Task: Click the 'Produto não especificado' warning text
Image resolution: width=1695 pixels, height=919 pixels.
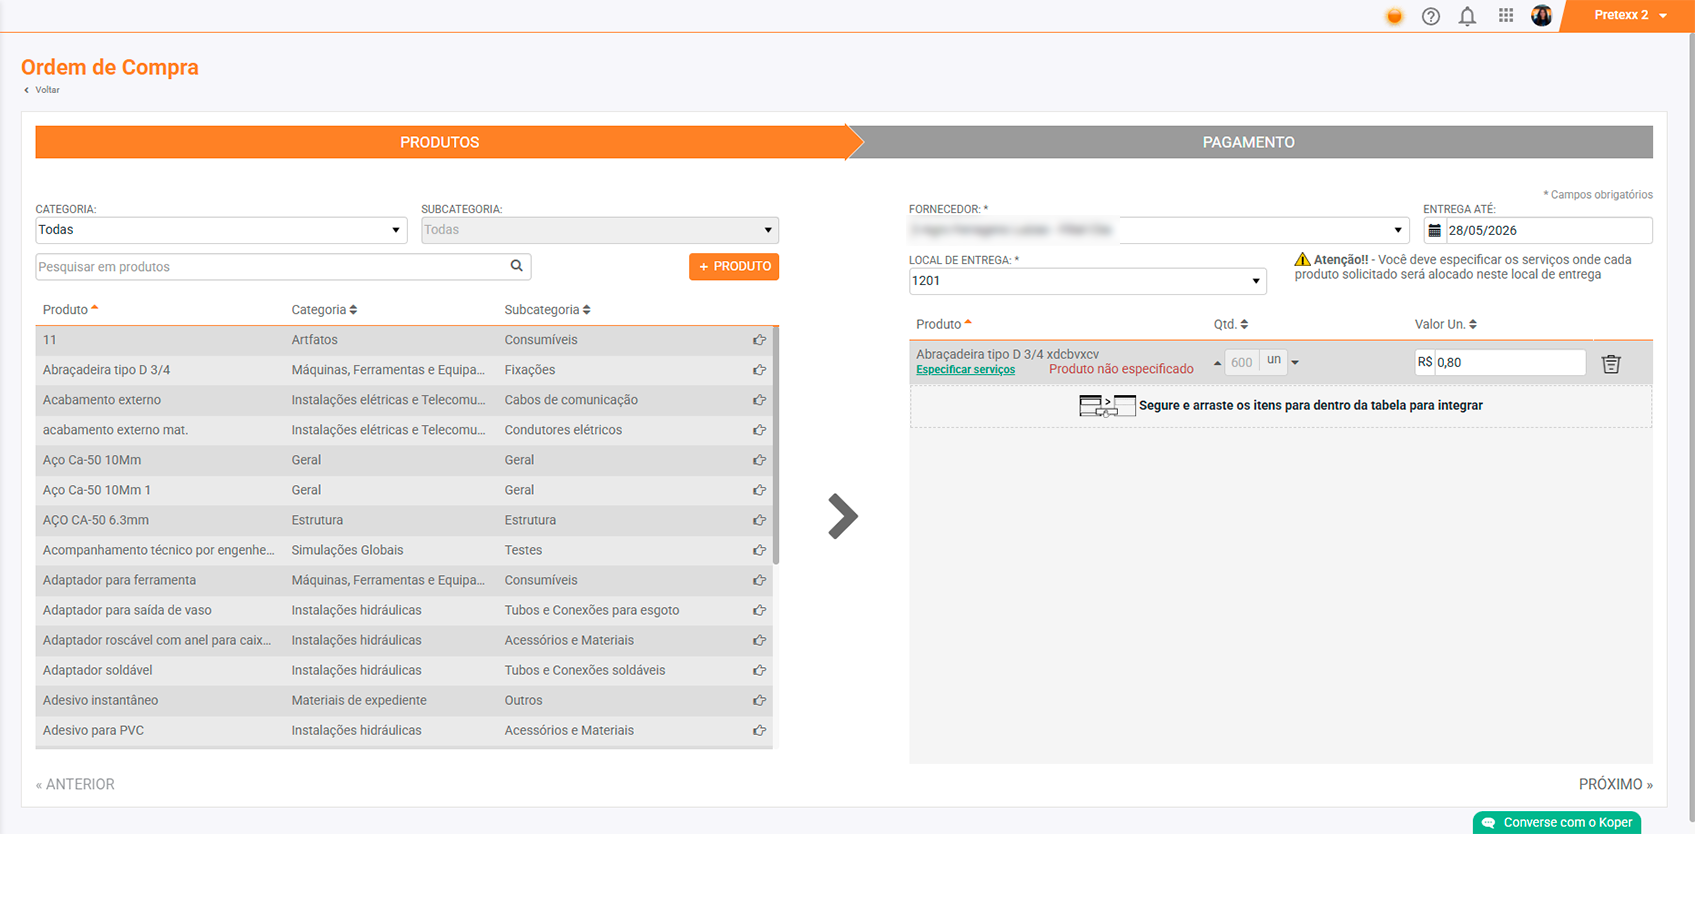Action: click(x=1121, y=369)
